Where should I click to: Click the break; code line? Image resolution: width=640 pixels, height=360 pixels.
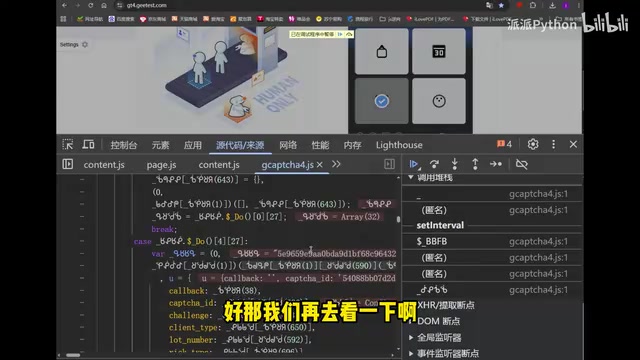pos(164,229)
